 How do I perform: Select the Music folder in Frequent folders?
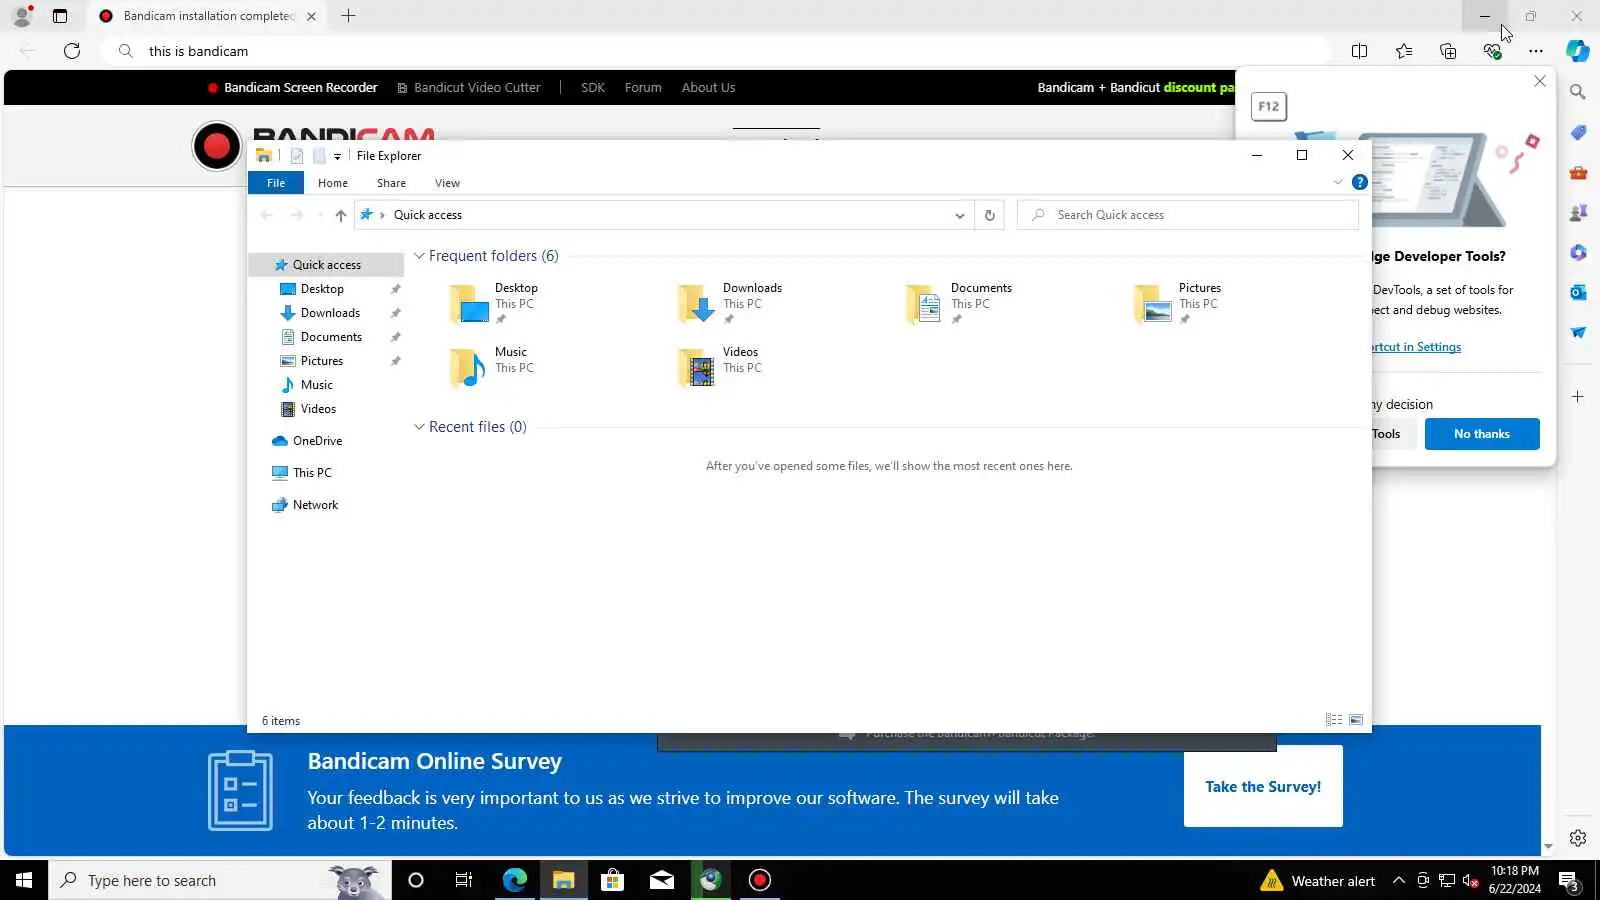(x=492, y=368)
